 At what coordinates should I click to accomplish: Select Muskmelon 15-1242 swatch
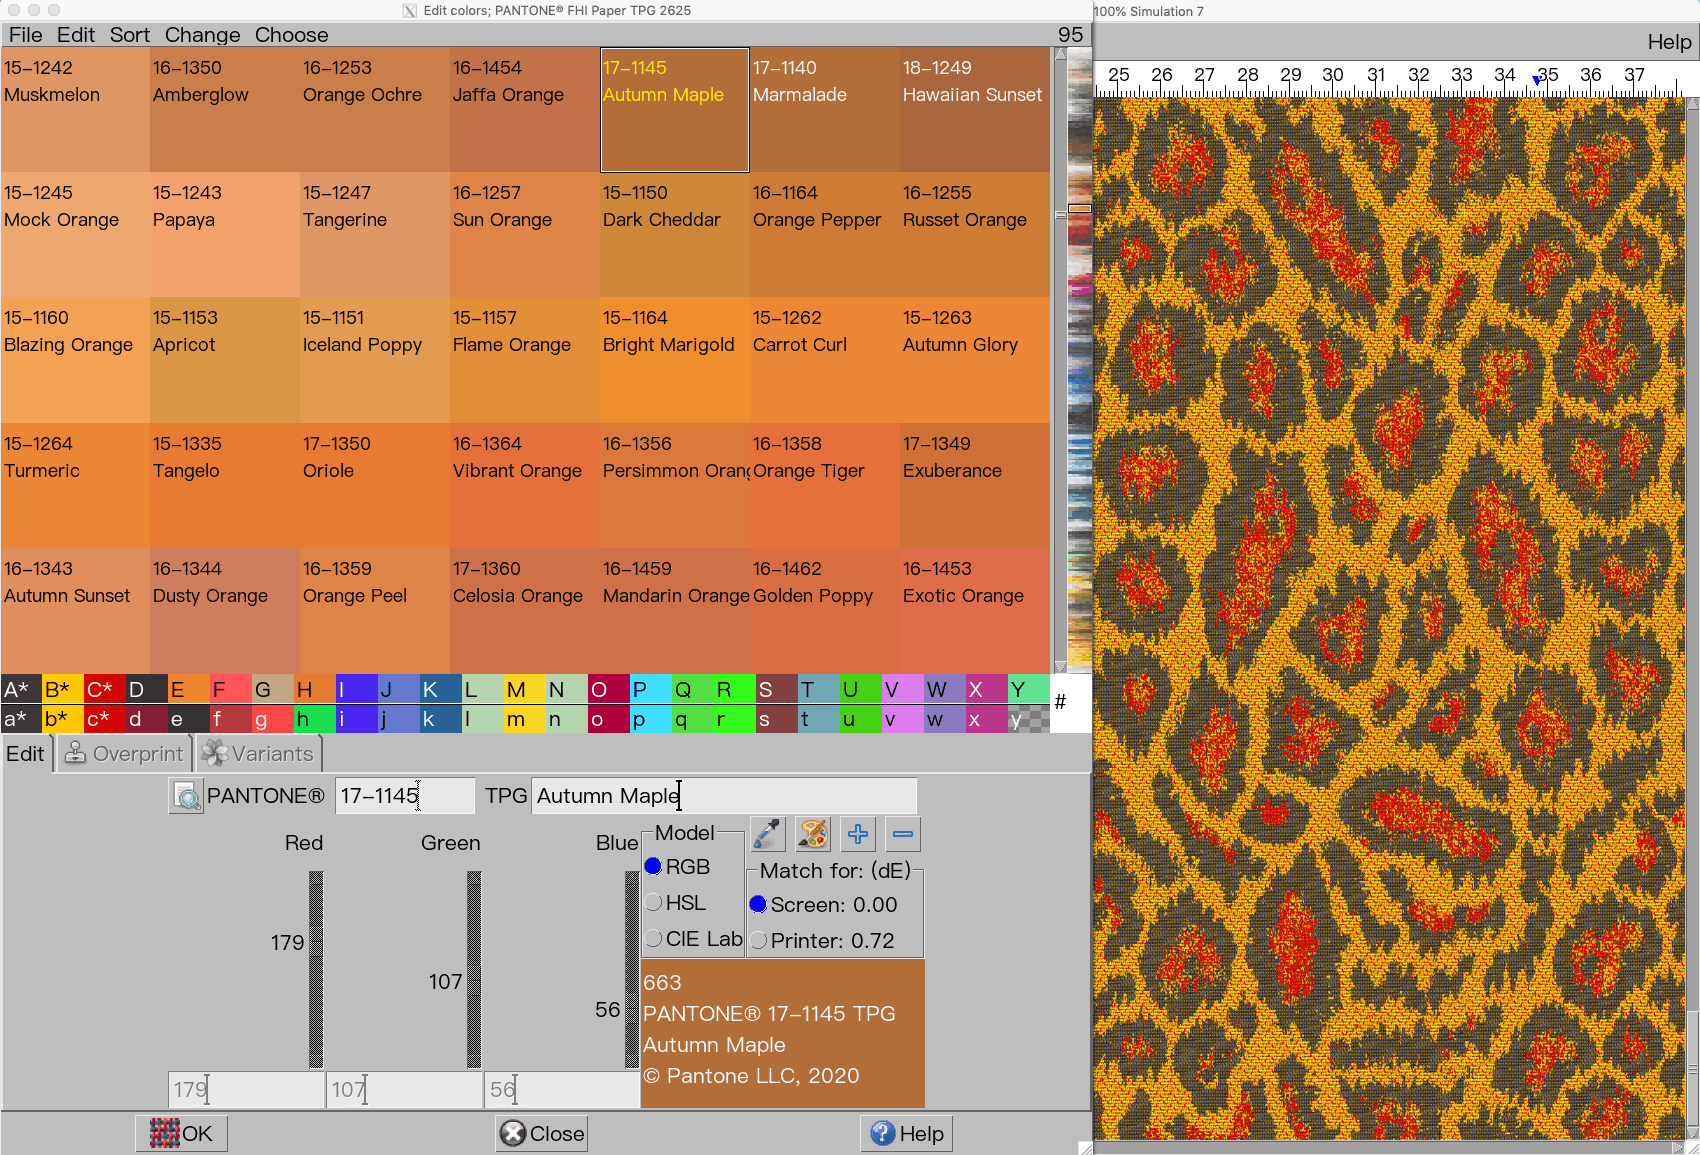coord(75,109)
